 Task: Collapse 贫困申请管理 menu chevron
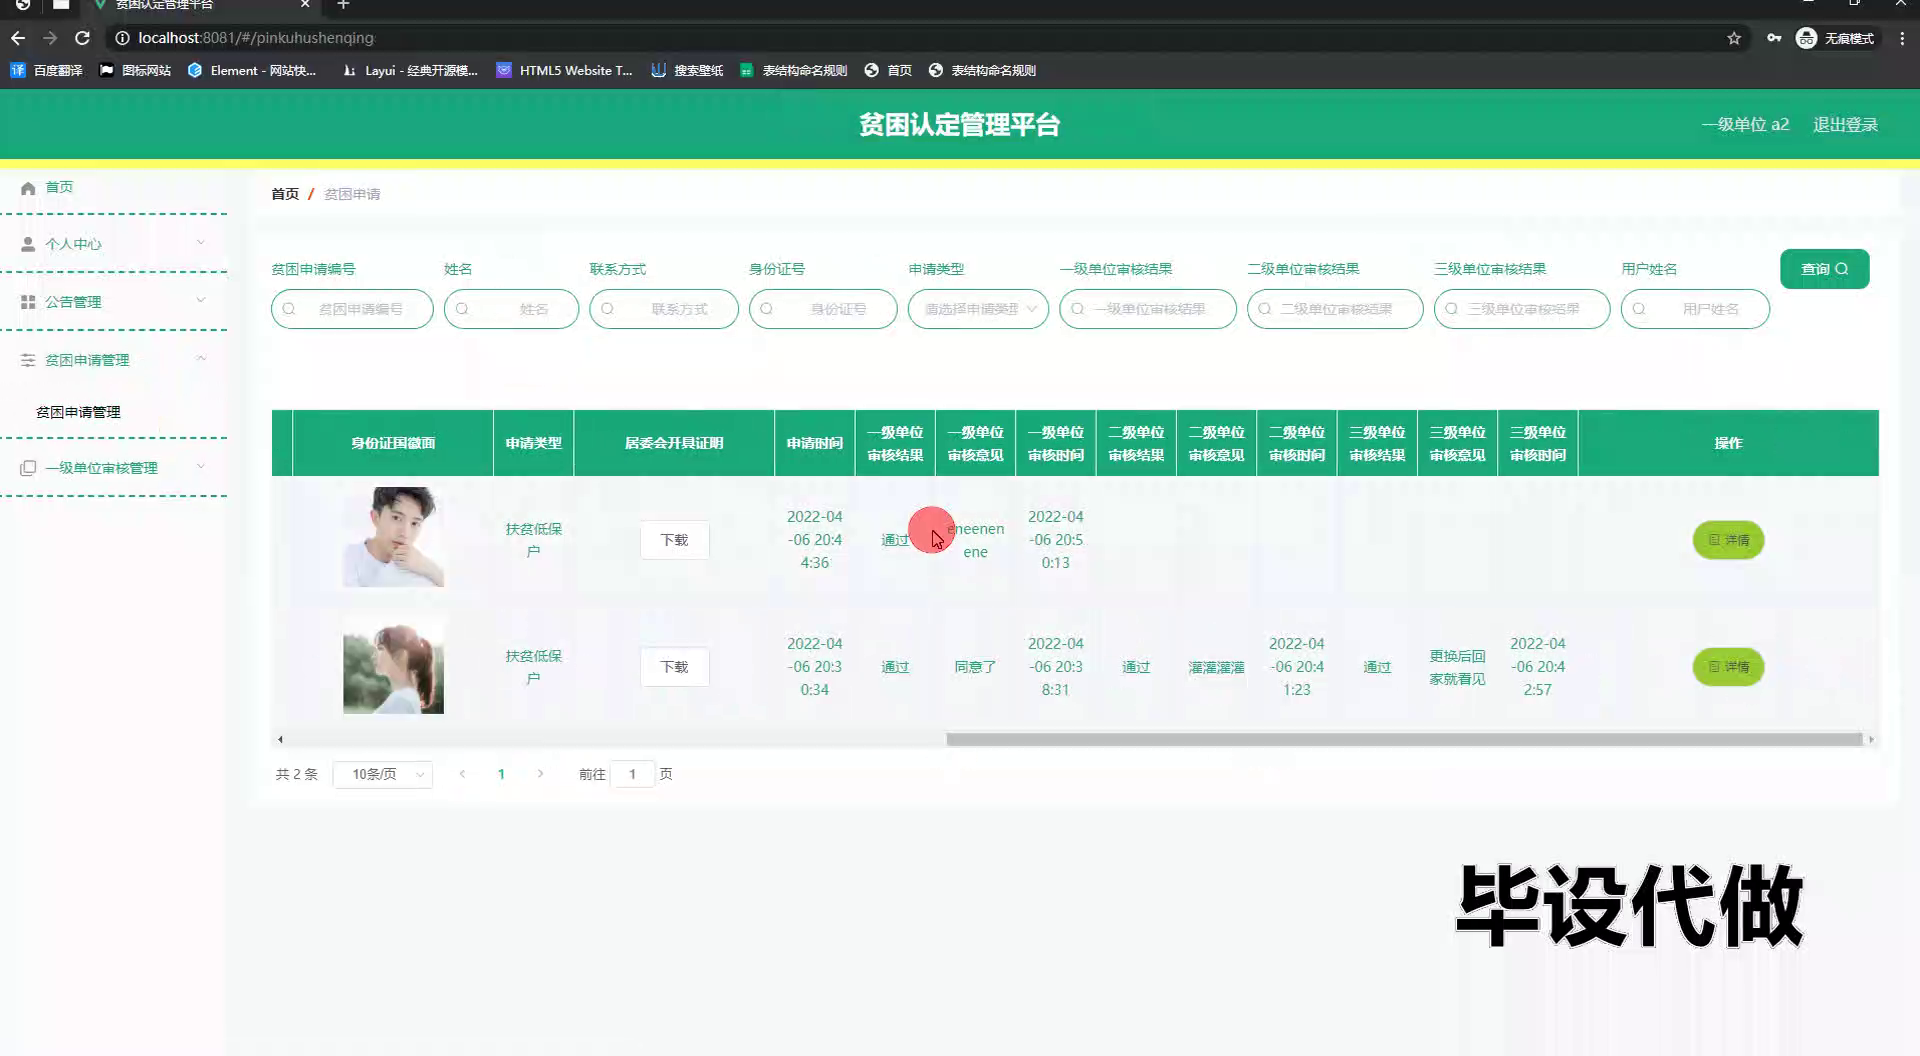[201, 358]
